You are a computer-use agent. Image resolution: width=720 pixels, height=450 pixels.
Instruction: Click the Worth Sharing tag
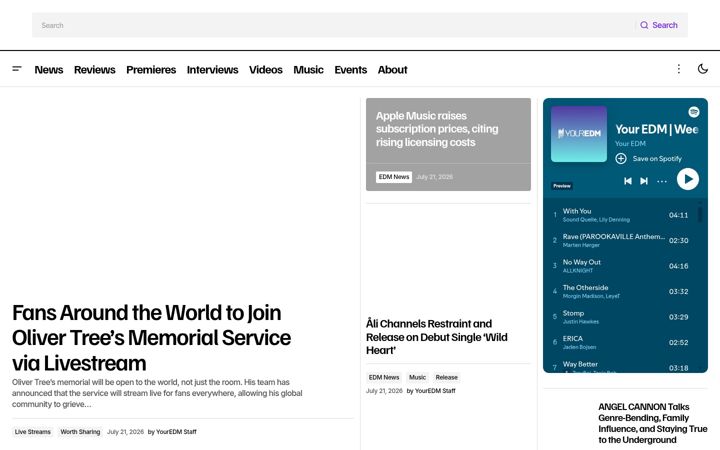80,432
